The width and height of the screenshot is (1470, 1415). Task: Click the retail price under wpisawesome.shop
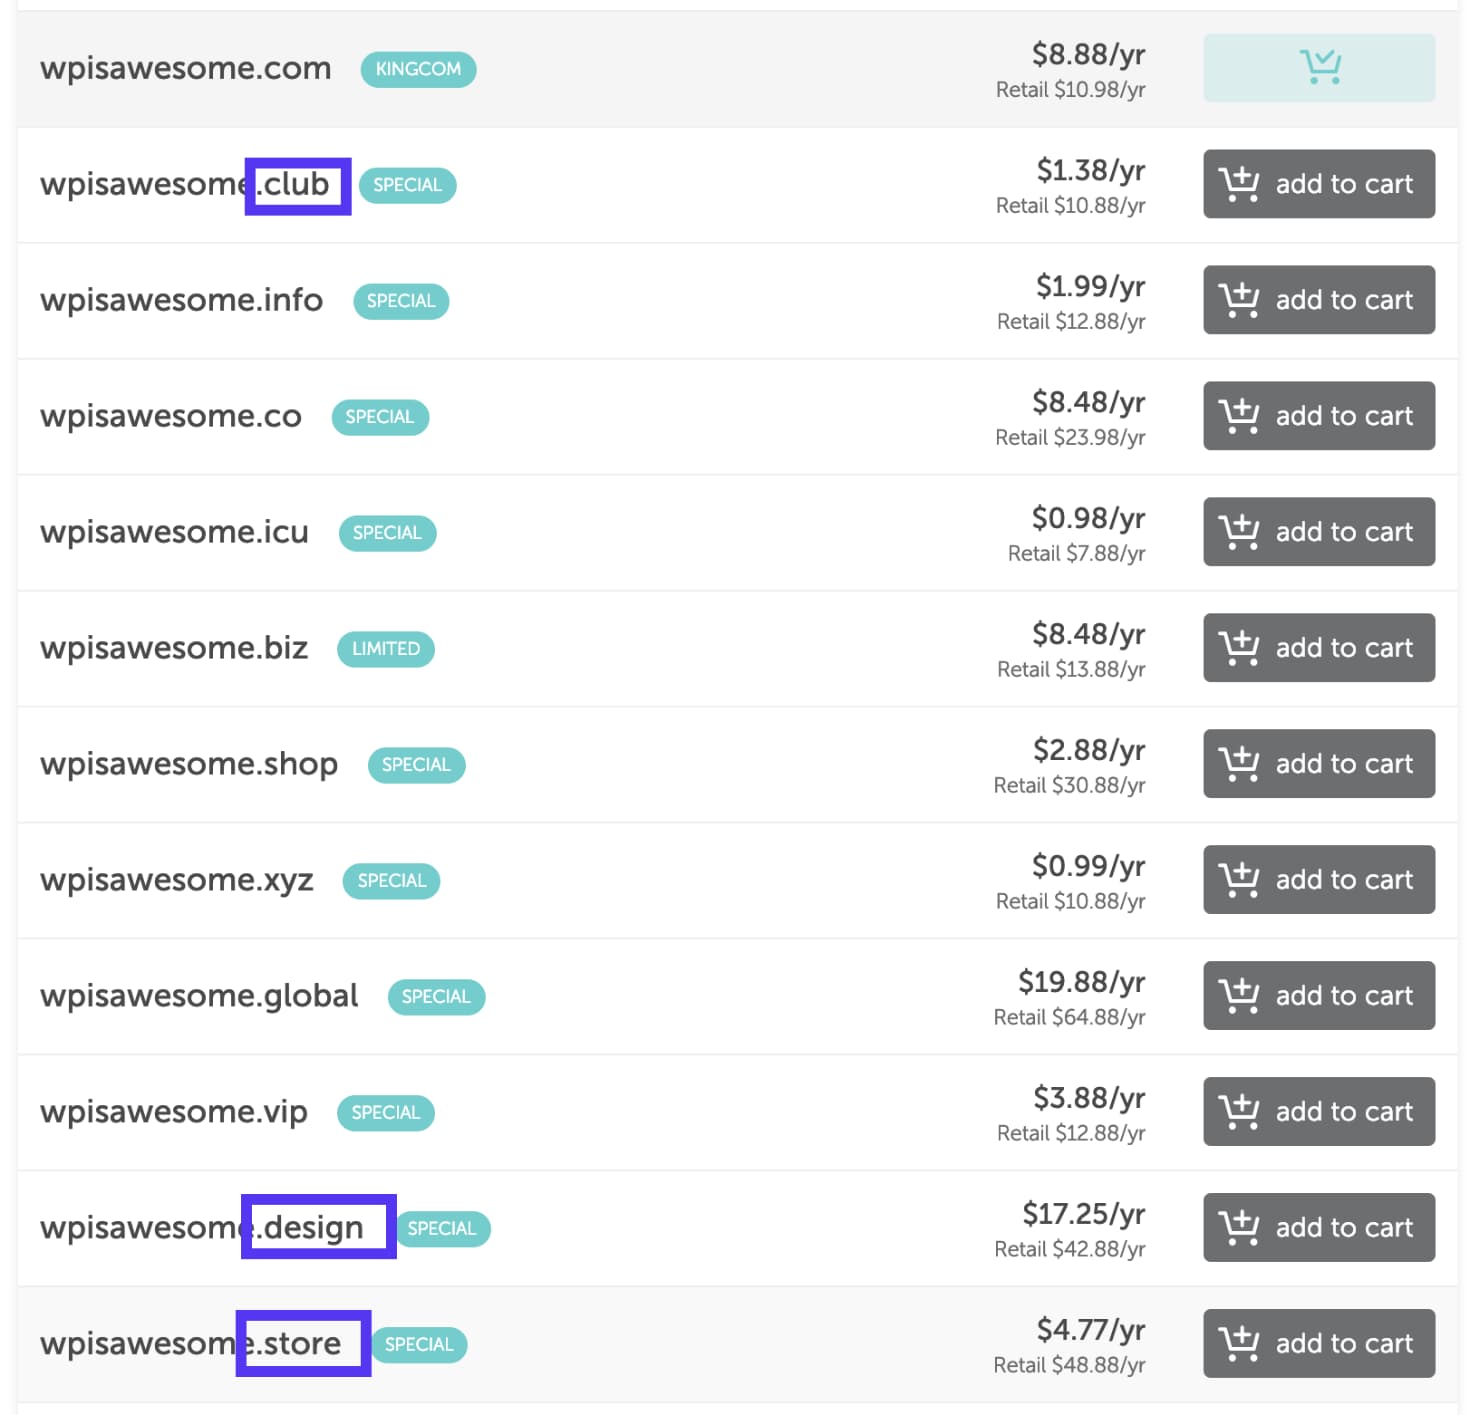click(x=1071, y=786)
